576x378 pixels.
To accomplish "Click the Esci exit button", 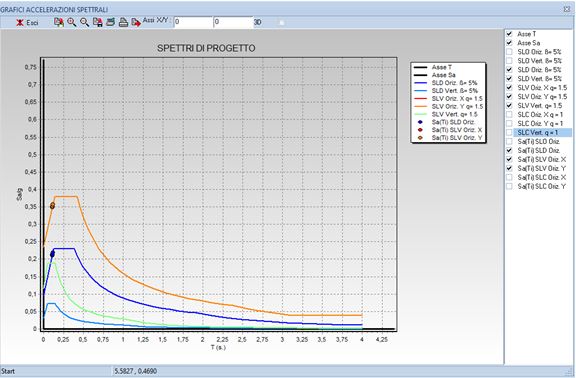I will pyautogui.click(x=27, y=23).
